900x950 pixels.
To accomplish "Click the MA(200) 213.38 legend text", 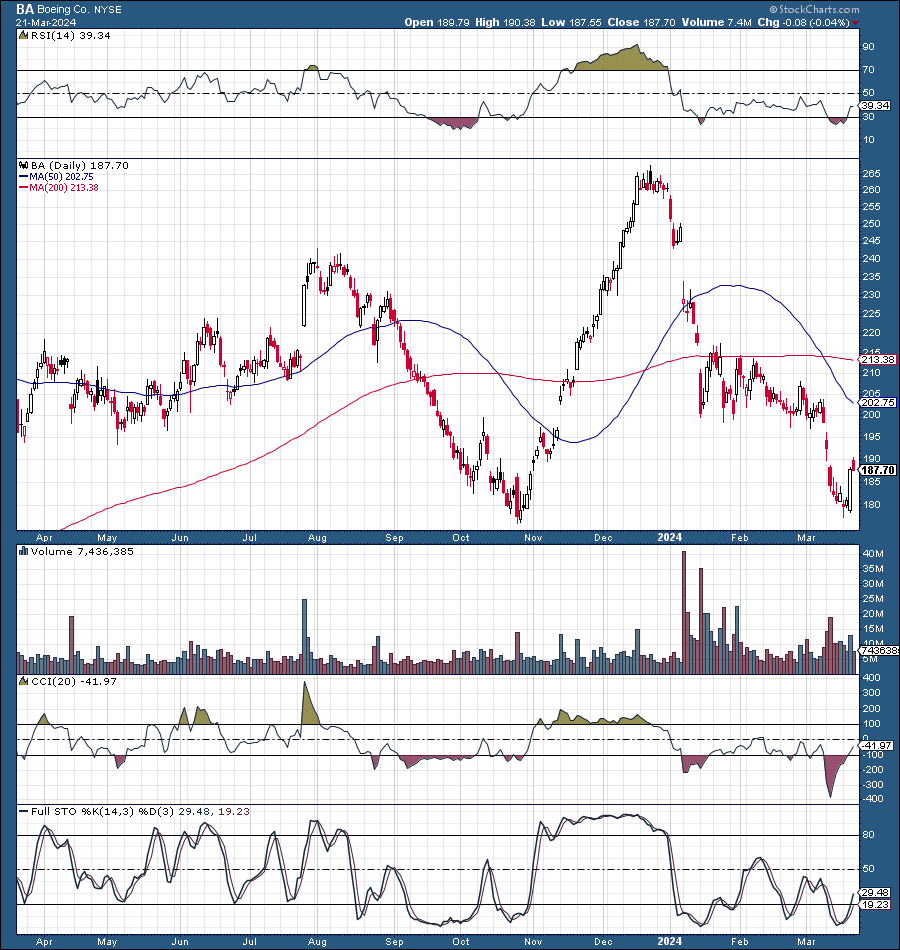I will [x=64, y=188].
